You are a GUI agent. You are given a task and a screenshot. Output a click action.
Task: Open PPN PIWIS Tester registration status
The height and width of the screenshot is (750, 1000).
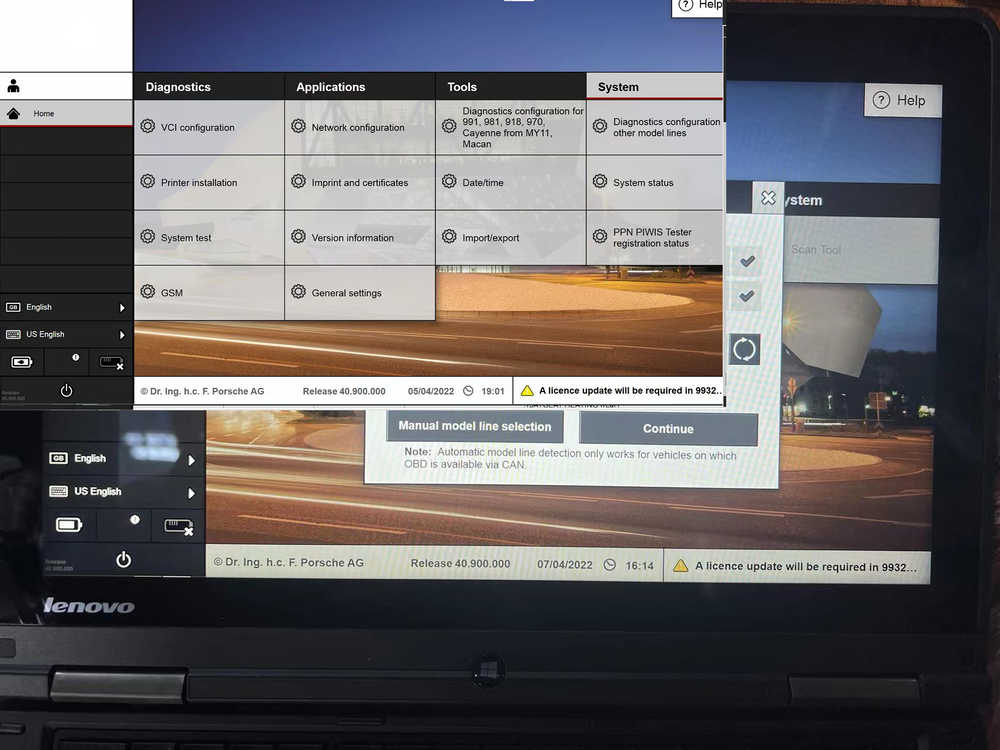[655, 237]
